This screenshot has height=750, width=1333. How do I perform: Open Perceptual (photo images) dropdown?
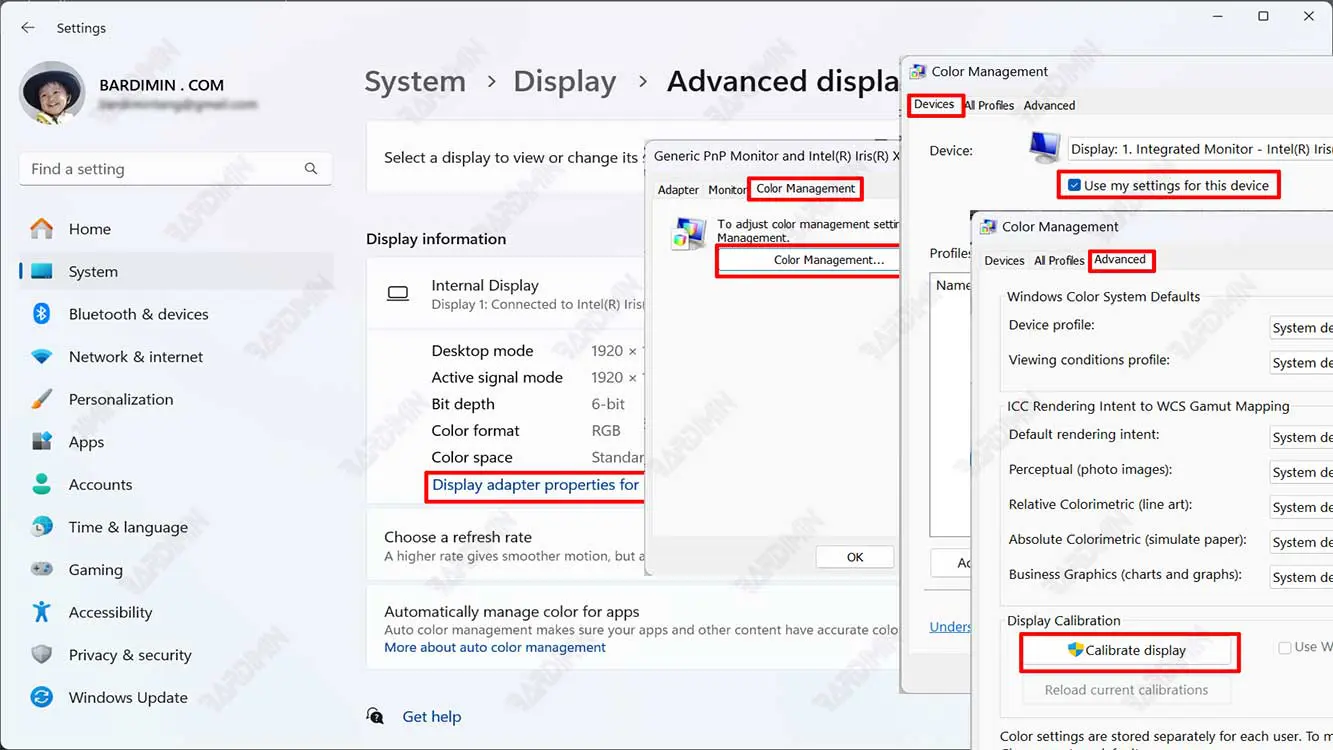1301,472
